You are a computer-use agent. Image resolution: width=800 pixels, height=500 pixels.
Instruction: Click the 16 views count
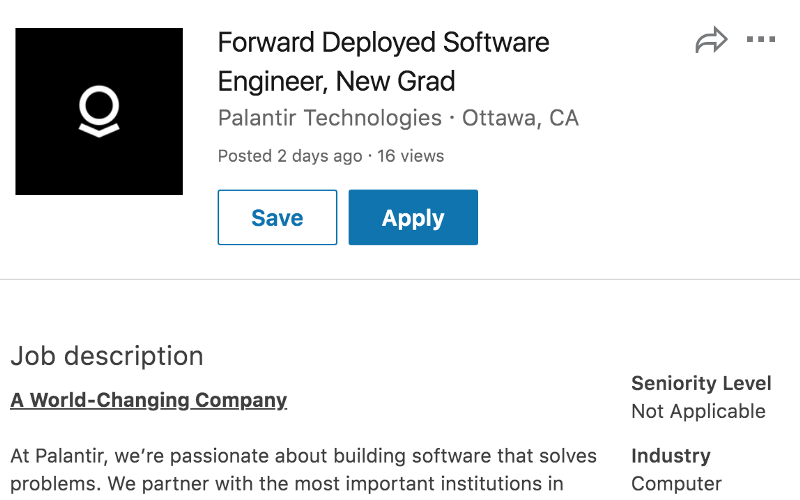coord(410,156)
